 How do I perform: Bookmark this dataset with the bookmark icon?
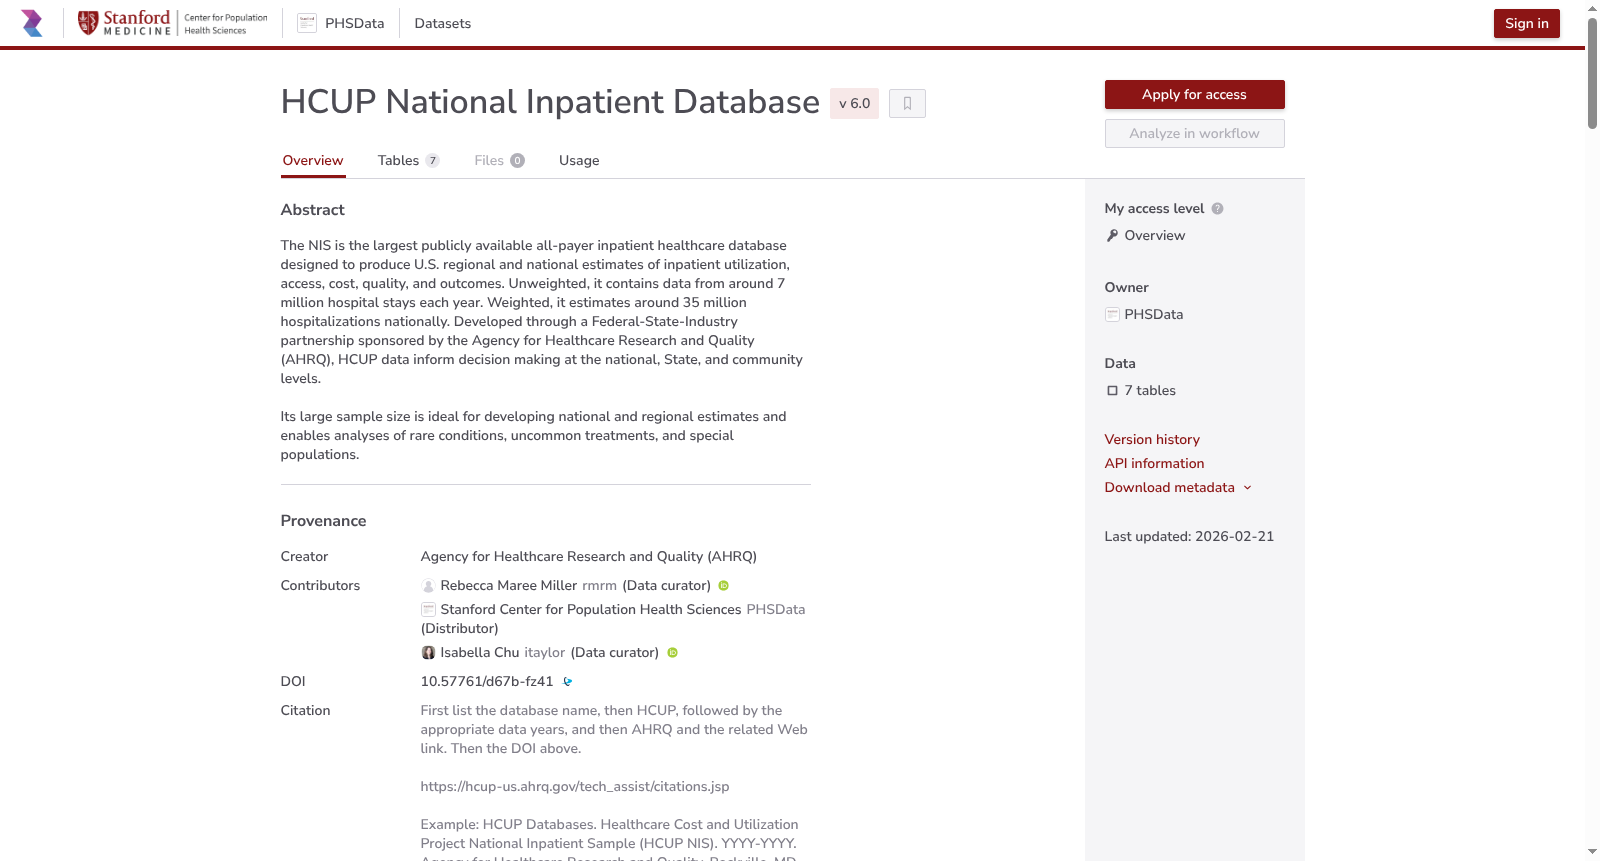(907, 103)
